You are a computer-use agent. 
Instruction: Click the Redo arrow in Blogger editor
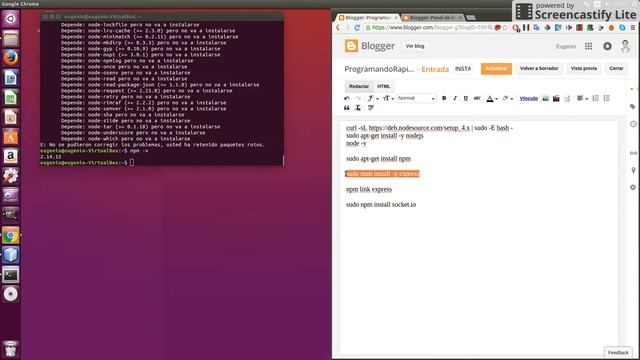click(358, 98)
